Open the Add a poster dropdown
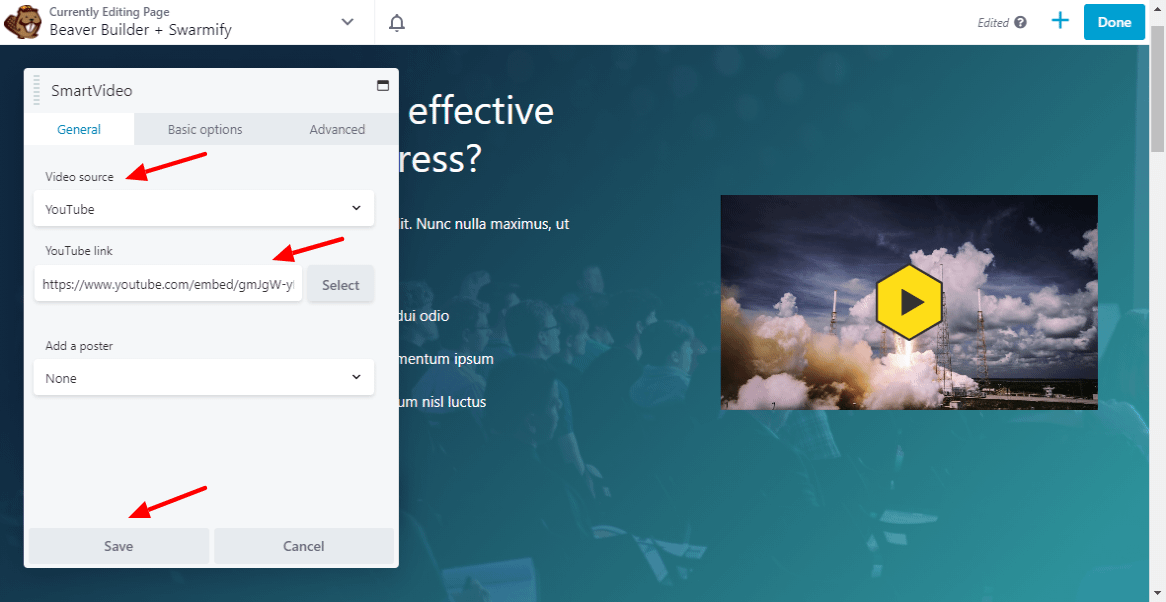 click(x=204, y=378)
